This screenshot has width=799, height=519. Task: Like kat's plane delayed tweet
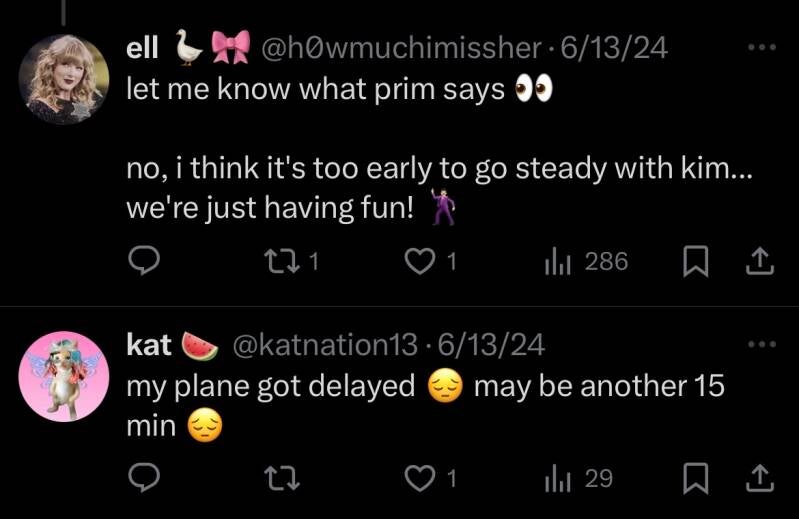coord(419,479)
